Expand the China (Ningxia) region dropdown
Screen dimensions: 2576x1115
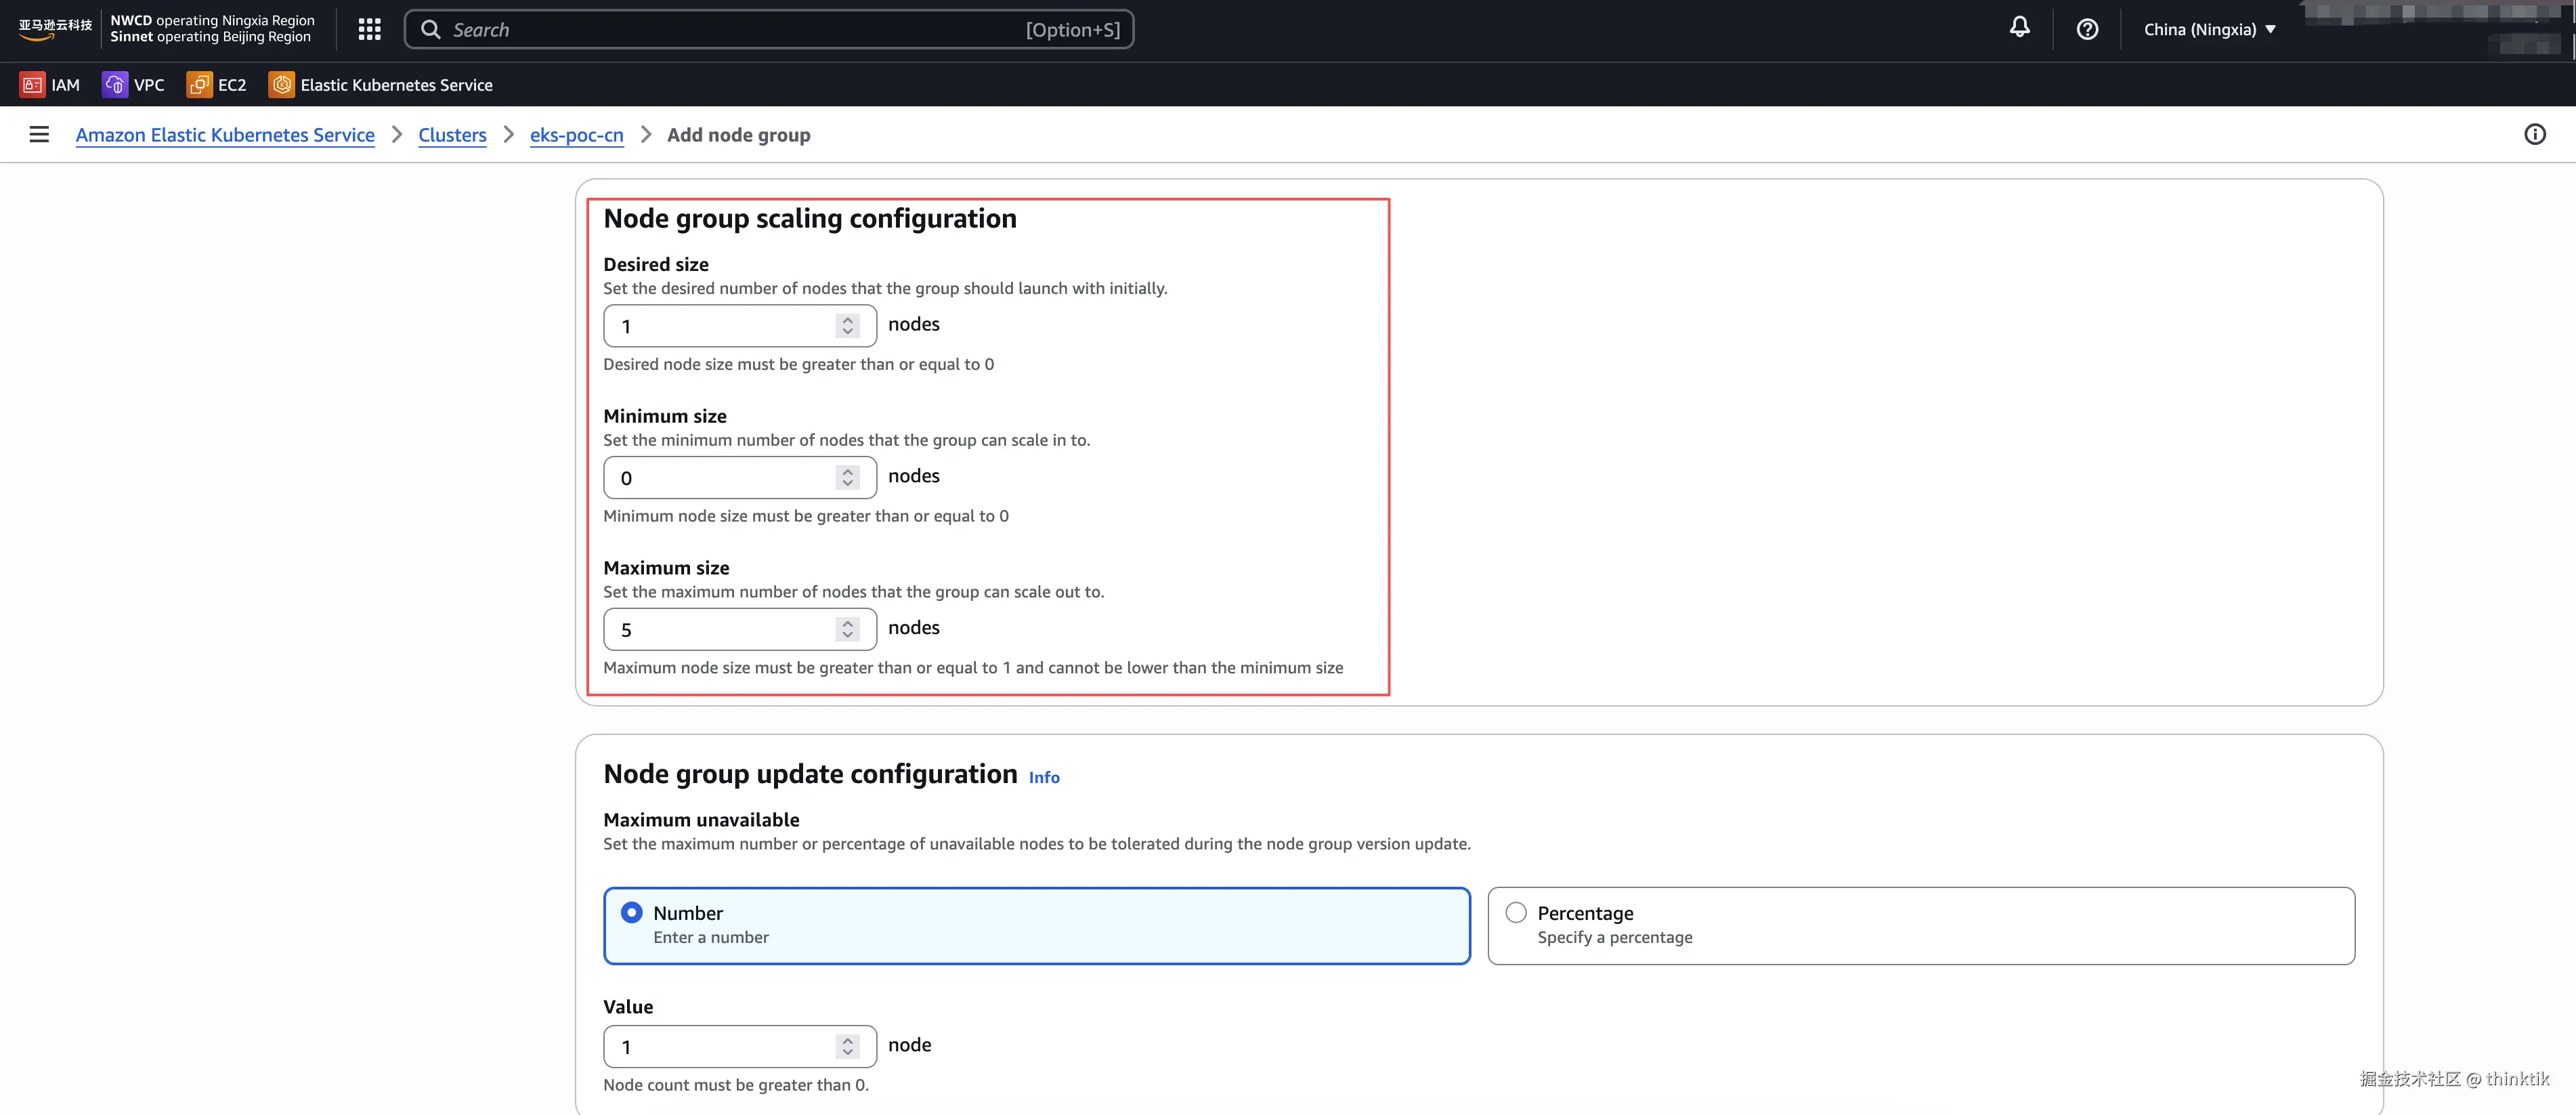(2209, 29)
